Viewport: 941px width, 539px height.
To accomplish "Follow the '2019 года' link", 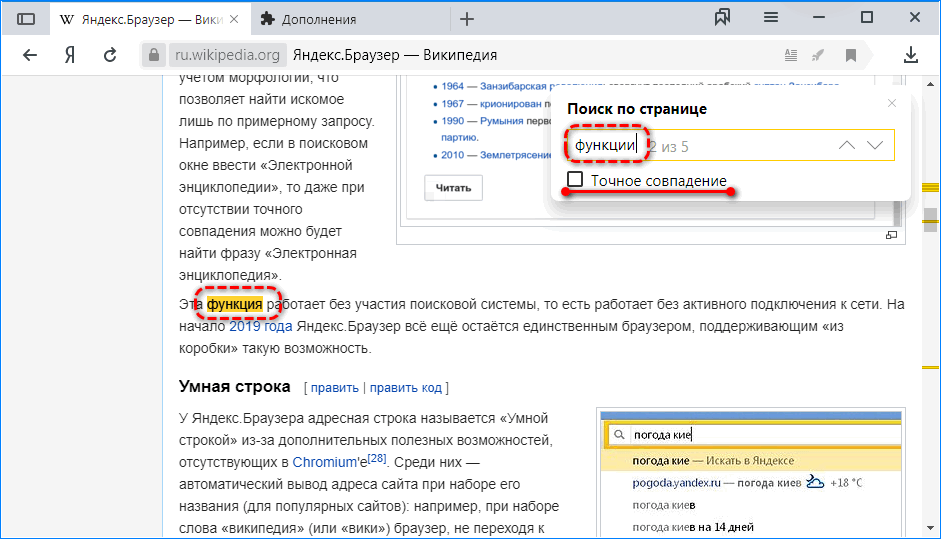I will coord(260,326).
